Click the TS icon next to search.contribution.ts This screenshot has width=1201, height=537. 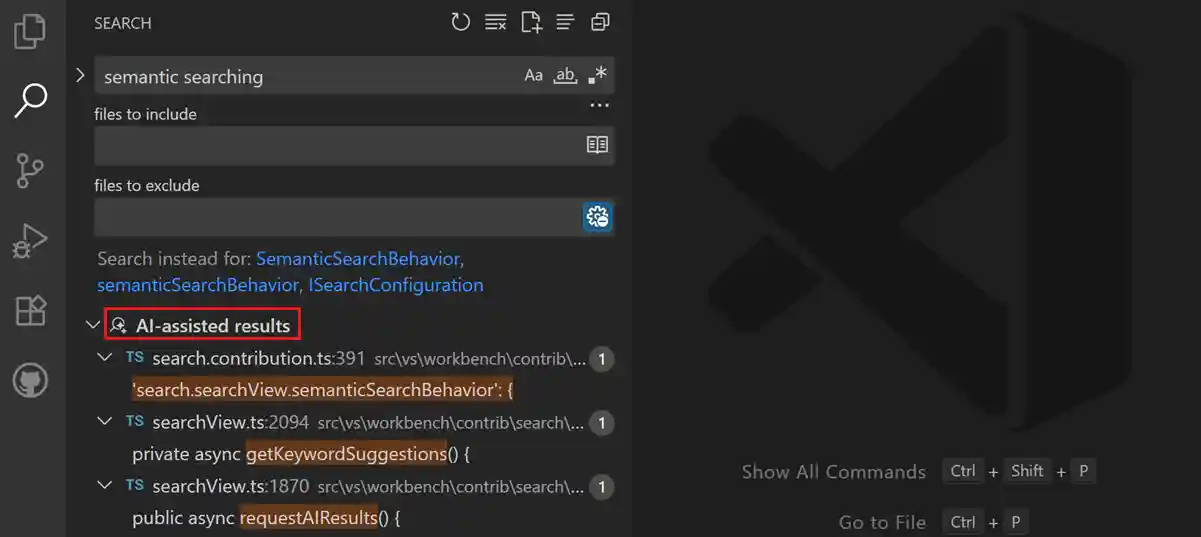coord(134,357)
